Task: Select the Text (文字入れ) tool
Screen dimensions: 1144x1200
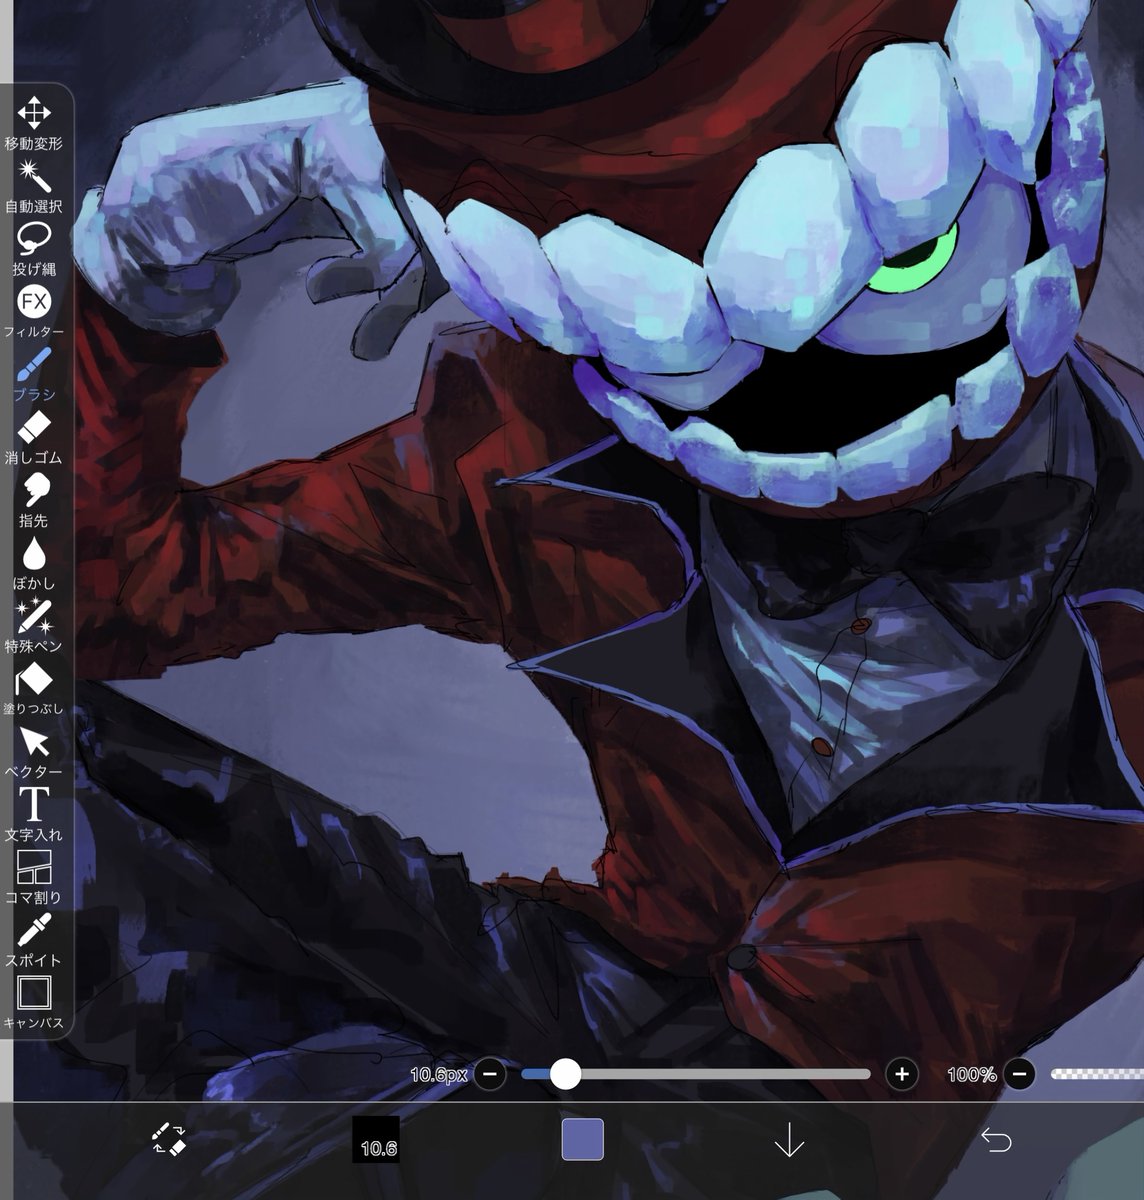Action: pos(34,815)
